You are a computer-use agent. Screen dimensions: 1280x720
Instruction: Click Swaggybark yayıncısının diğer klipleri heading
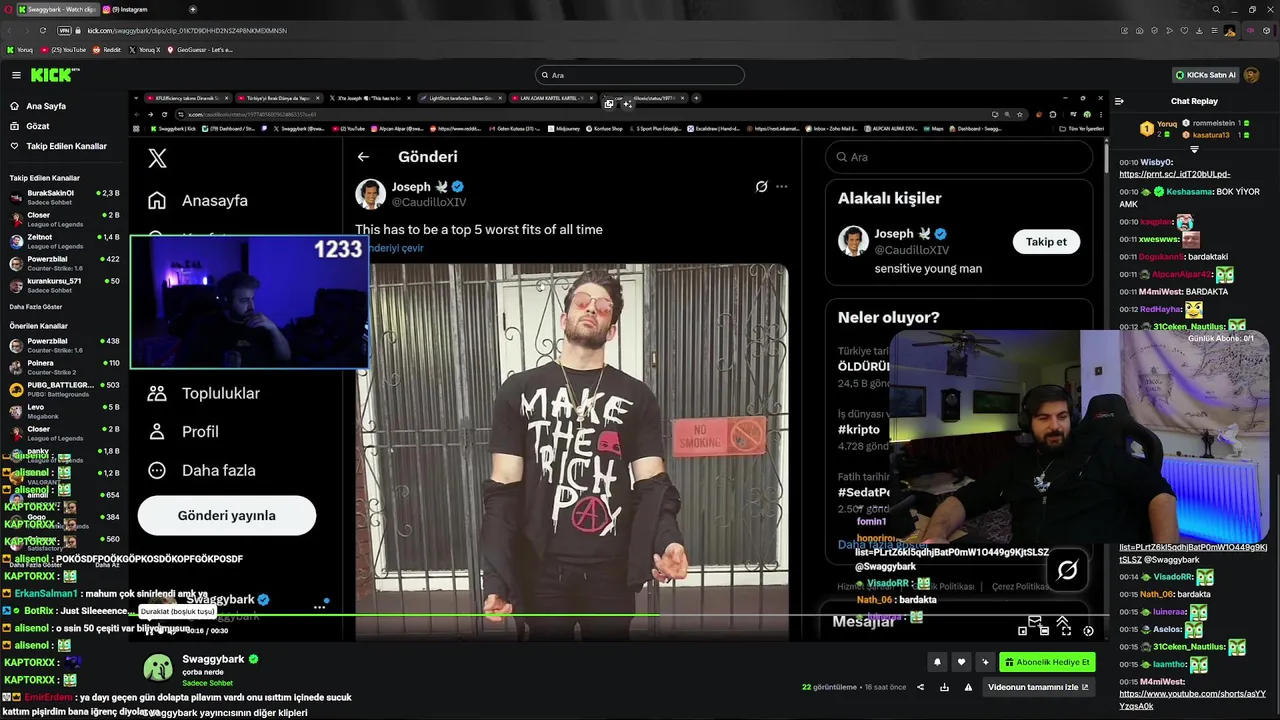(x=226, y=713)
